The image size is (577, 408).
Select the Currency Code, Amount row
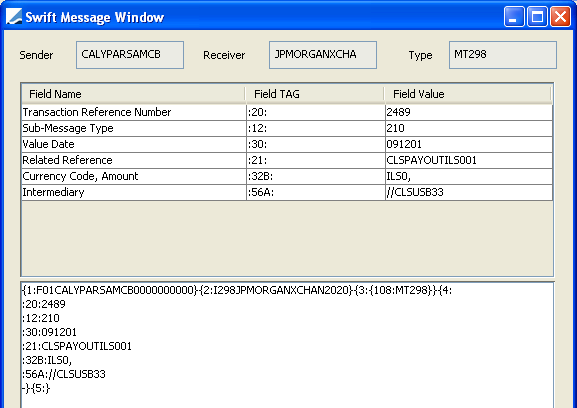point(287,176)
